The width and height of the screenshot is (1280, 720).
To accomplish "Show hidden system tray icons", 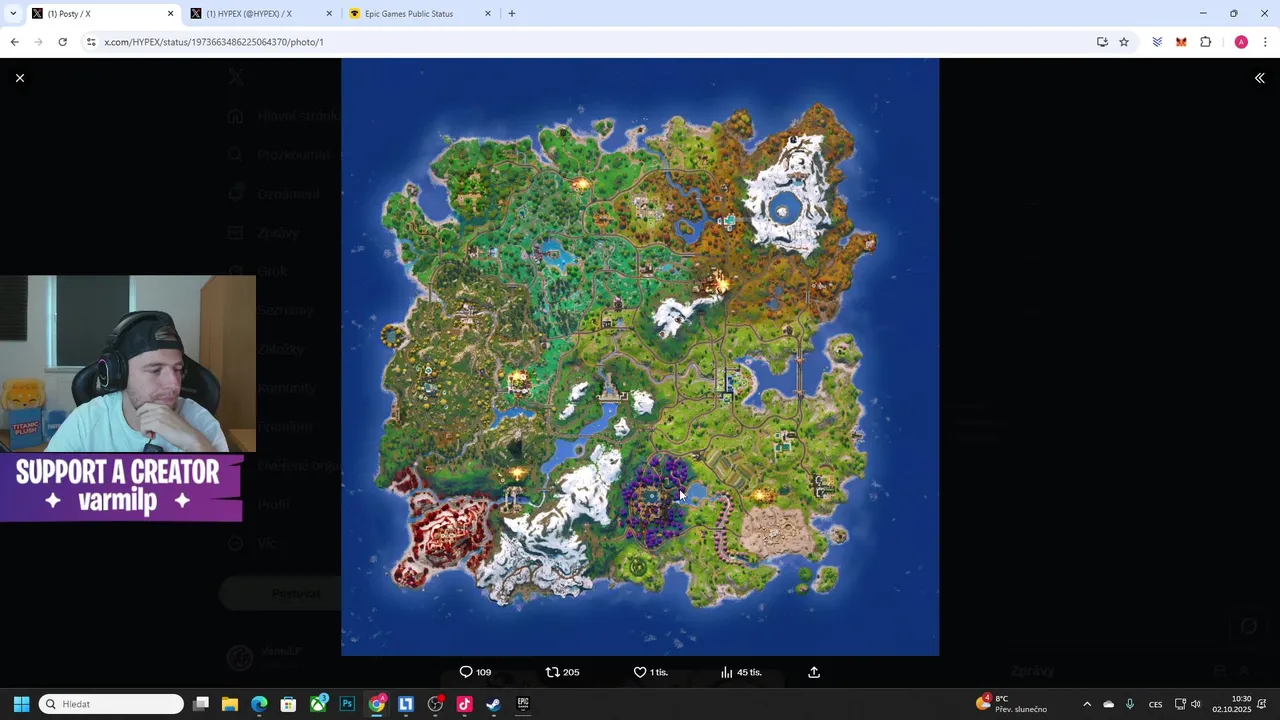I will (1087, 704).
